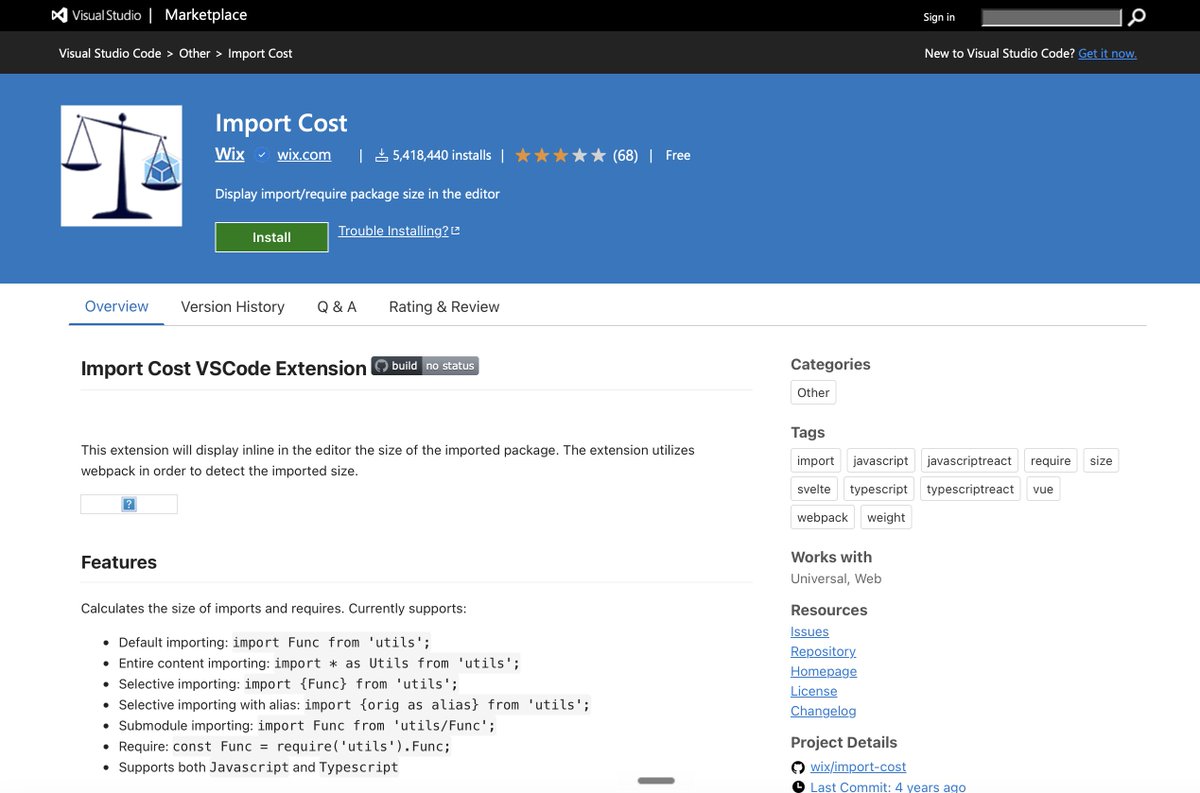Go to Other breadcrumb
This screenshot has width=1200, height=793.
tap(195, 53)
